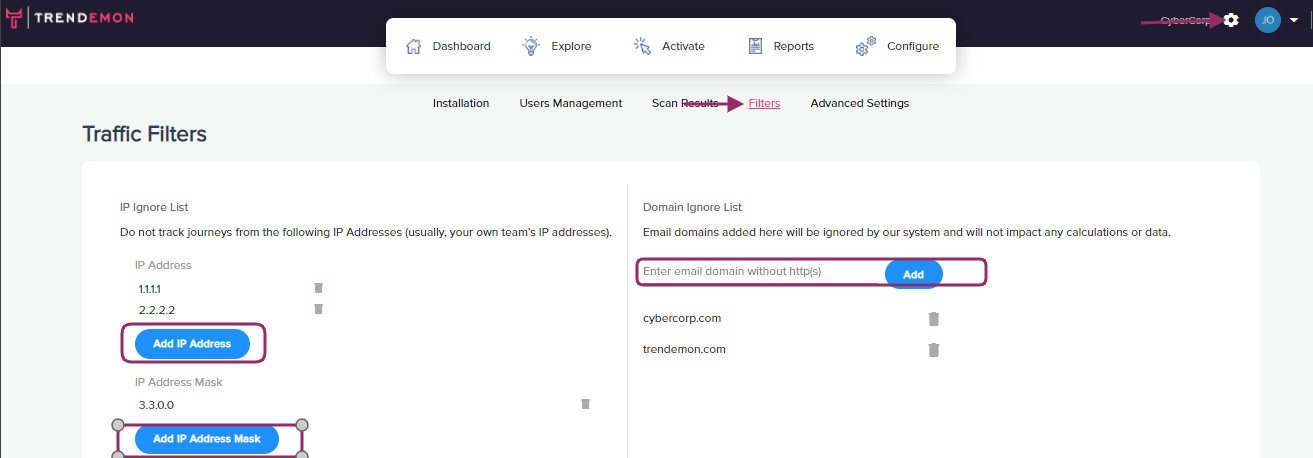
Task: Expand the user account dropdown arrow
Action: pos(1294,20)
